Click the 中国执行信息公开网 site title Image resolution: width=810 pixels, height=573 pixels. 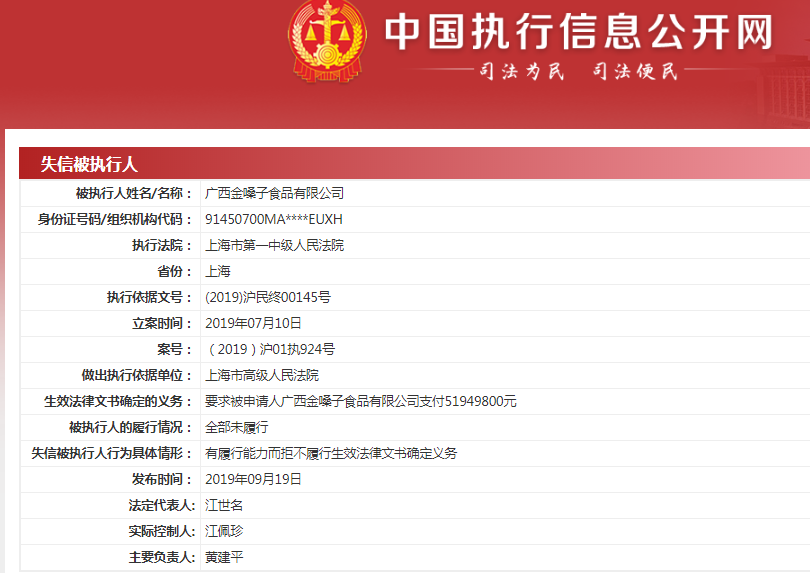pyautogui.click(x=580, y=32)
